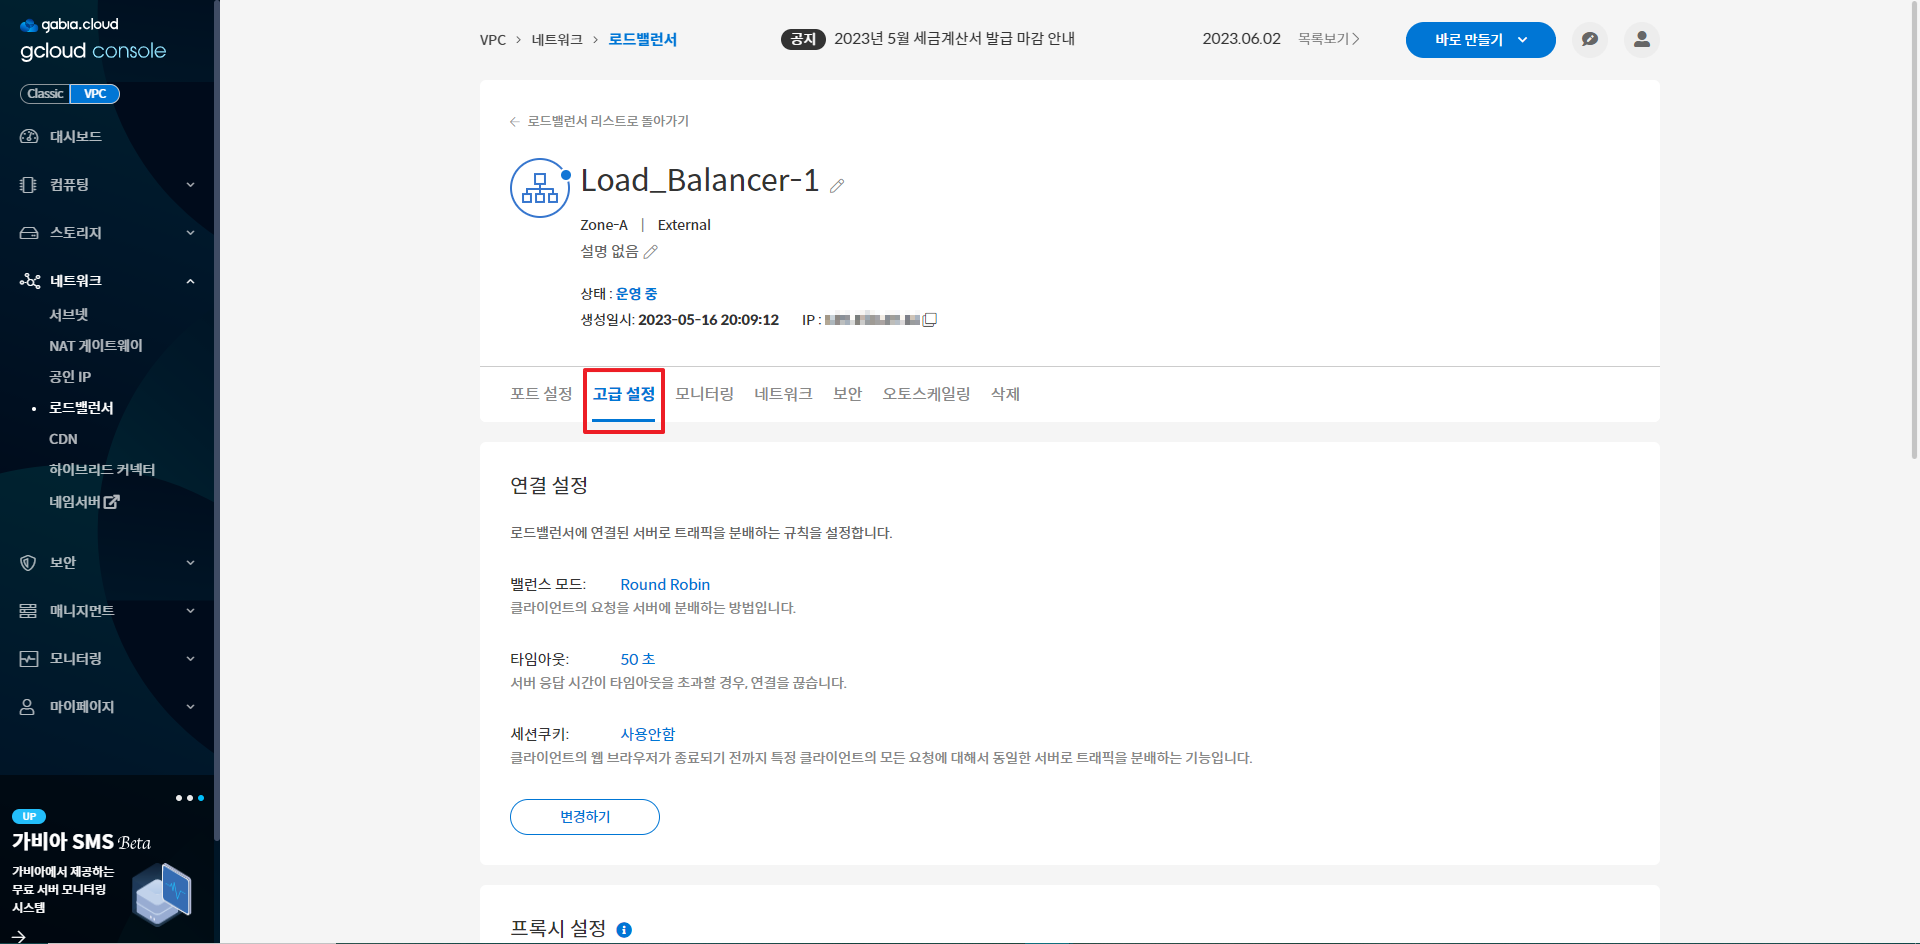
Task: Click 네트워크 in the breadcrumb
Action: tap(557, 40)
